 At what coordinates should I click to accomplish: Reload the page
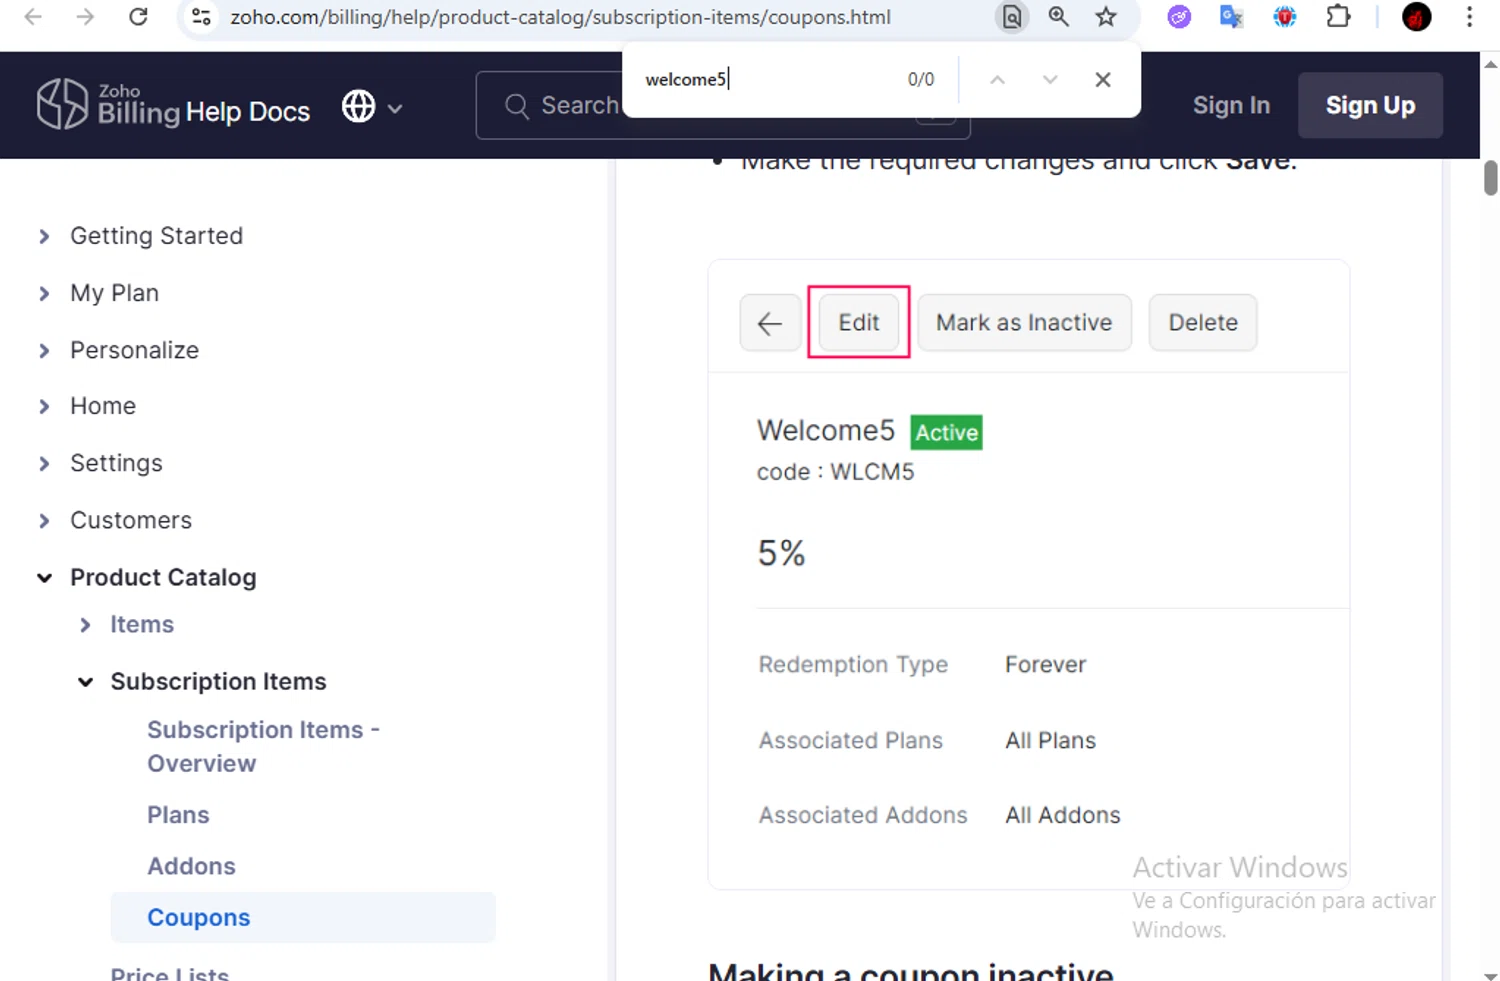138,17
